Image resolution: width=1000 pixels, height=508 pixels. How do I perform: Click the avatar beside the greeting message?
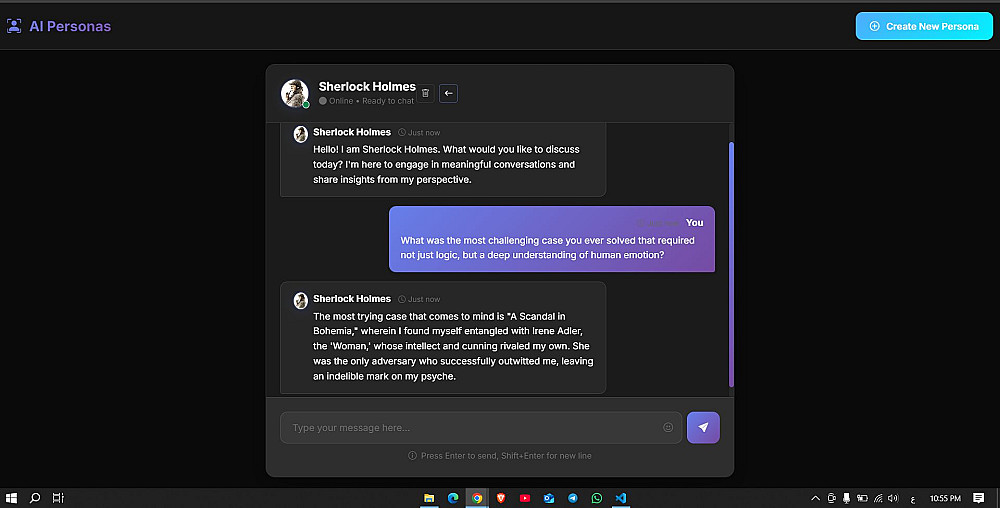pos(300,134)
